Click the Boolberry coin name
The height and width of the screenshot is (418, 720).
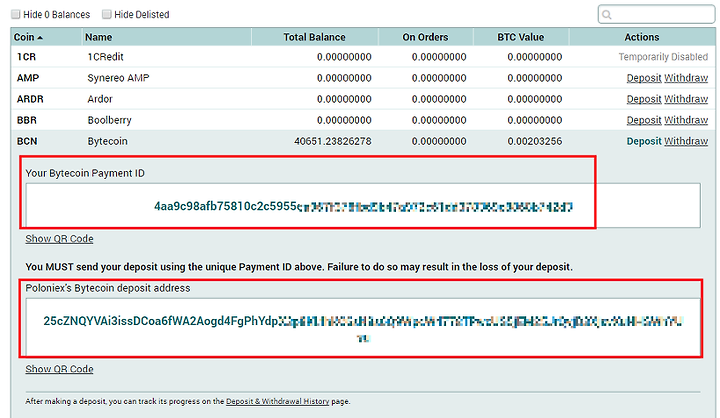pyautogui.click(x=109, y=120)
